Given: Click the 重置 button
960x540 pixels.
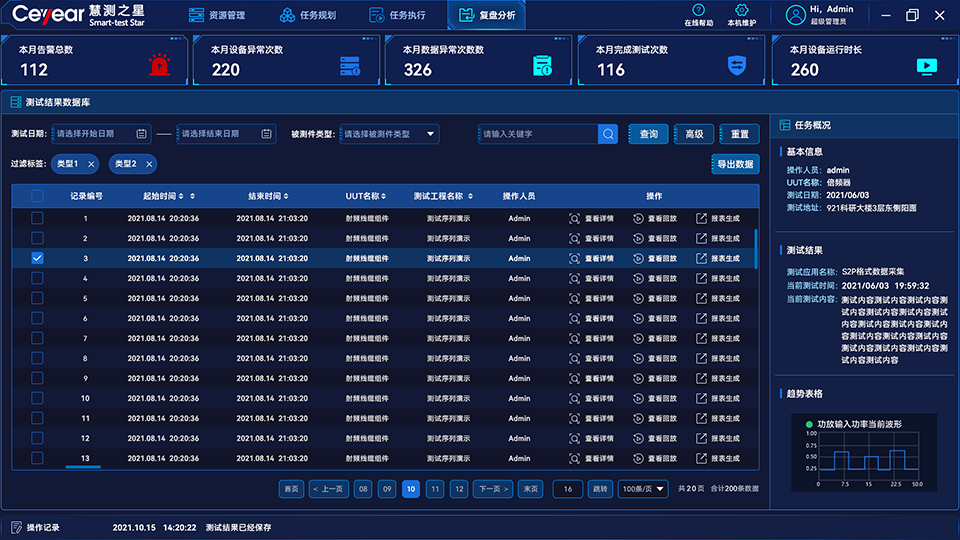Looking at the screenshot, I should click(739, 134).
